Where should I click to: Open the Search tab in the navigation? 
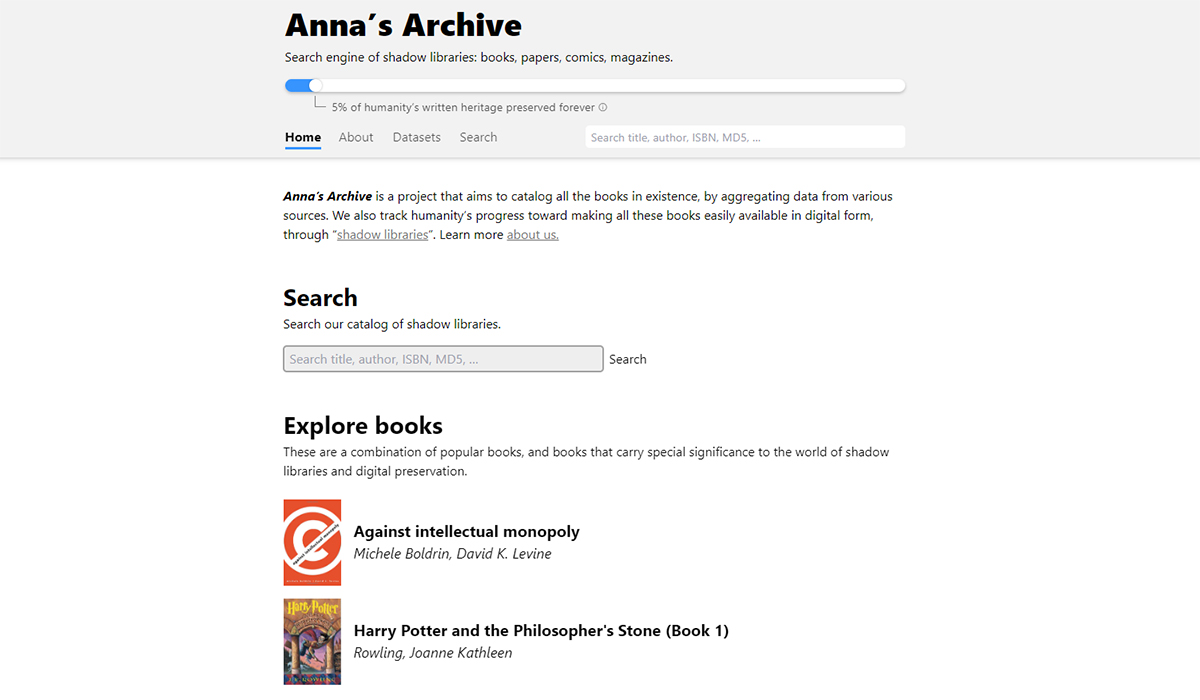[478, 137]
